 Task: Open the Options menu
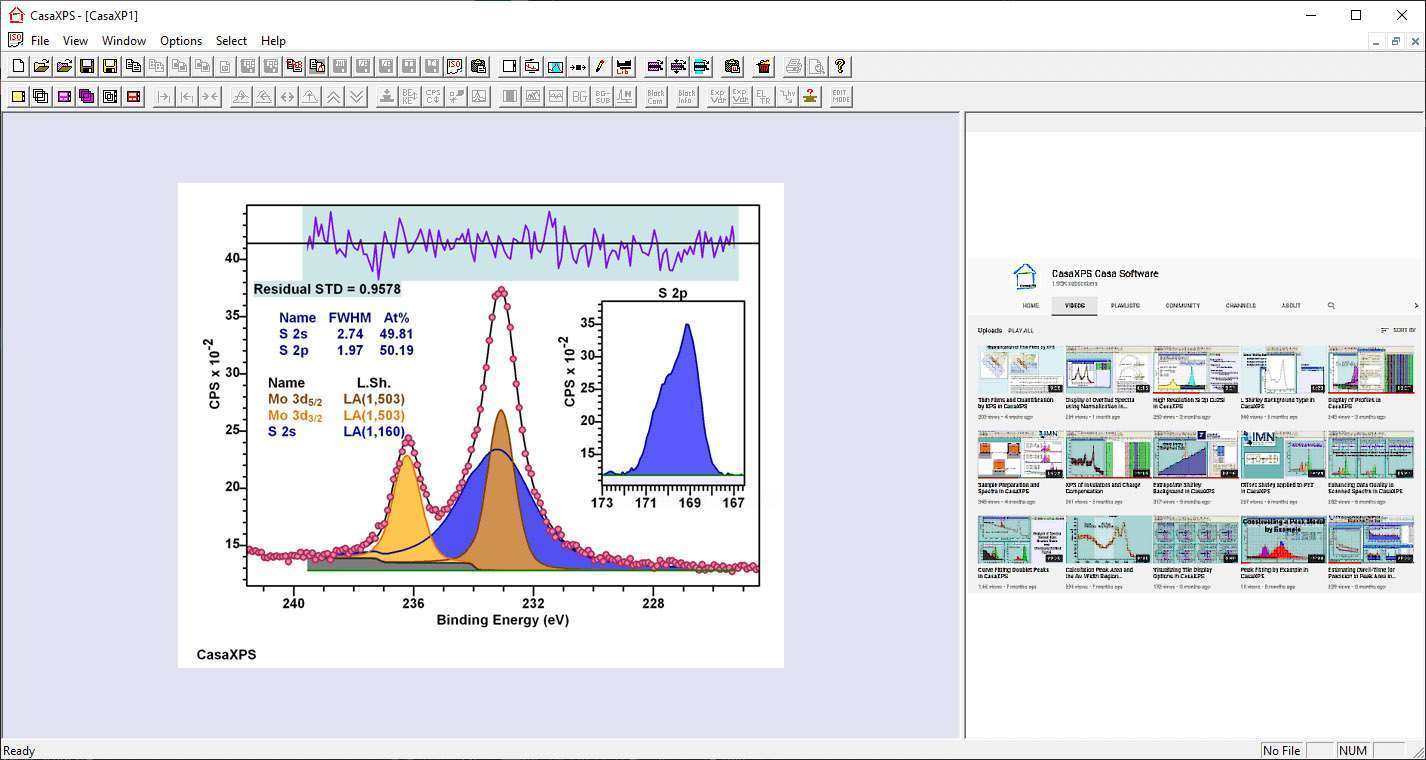click(x=181, y=41)
